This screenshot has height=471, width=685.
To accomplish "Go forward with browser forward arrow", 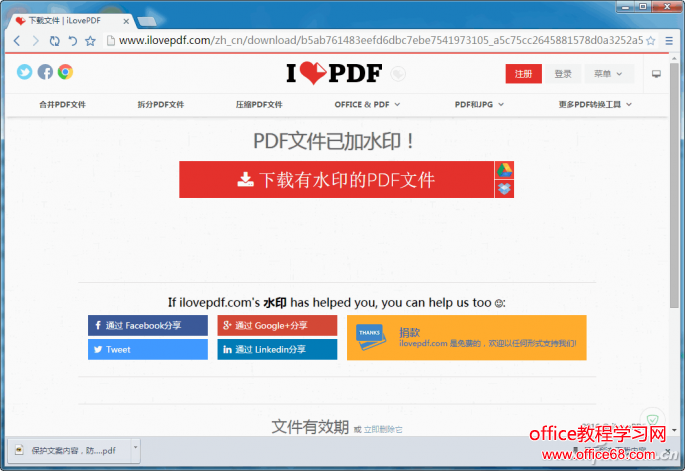I will tap(35, 41).
